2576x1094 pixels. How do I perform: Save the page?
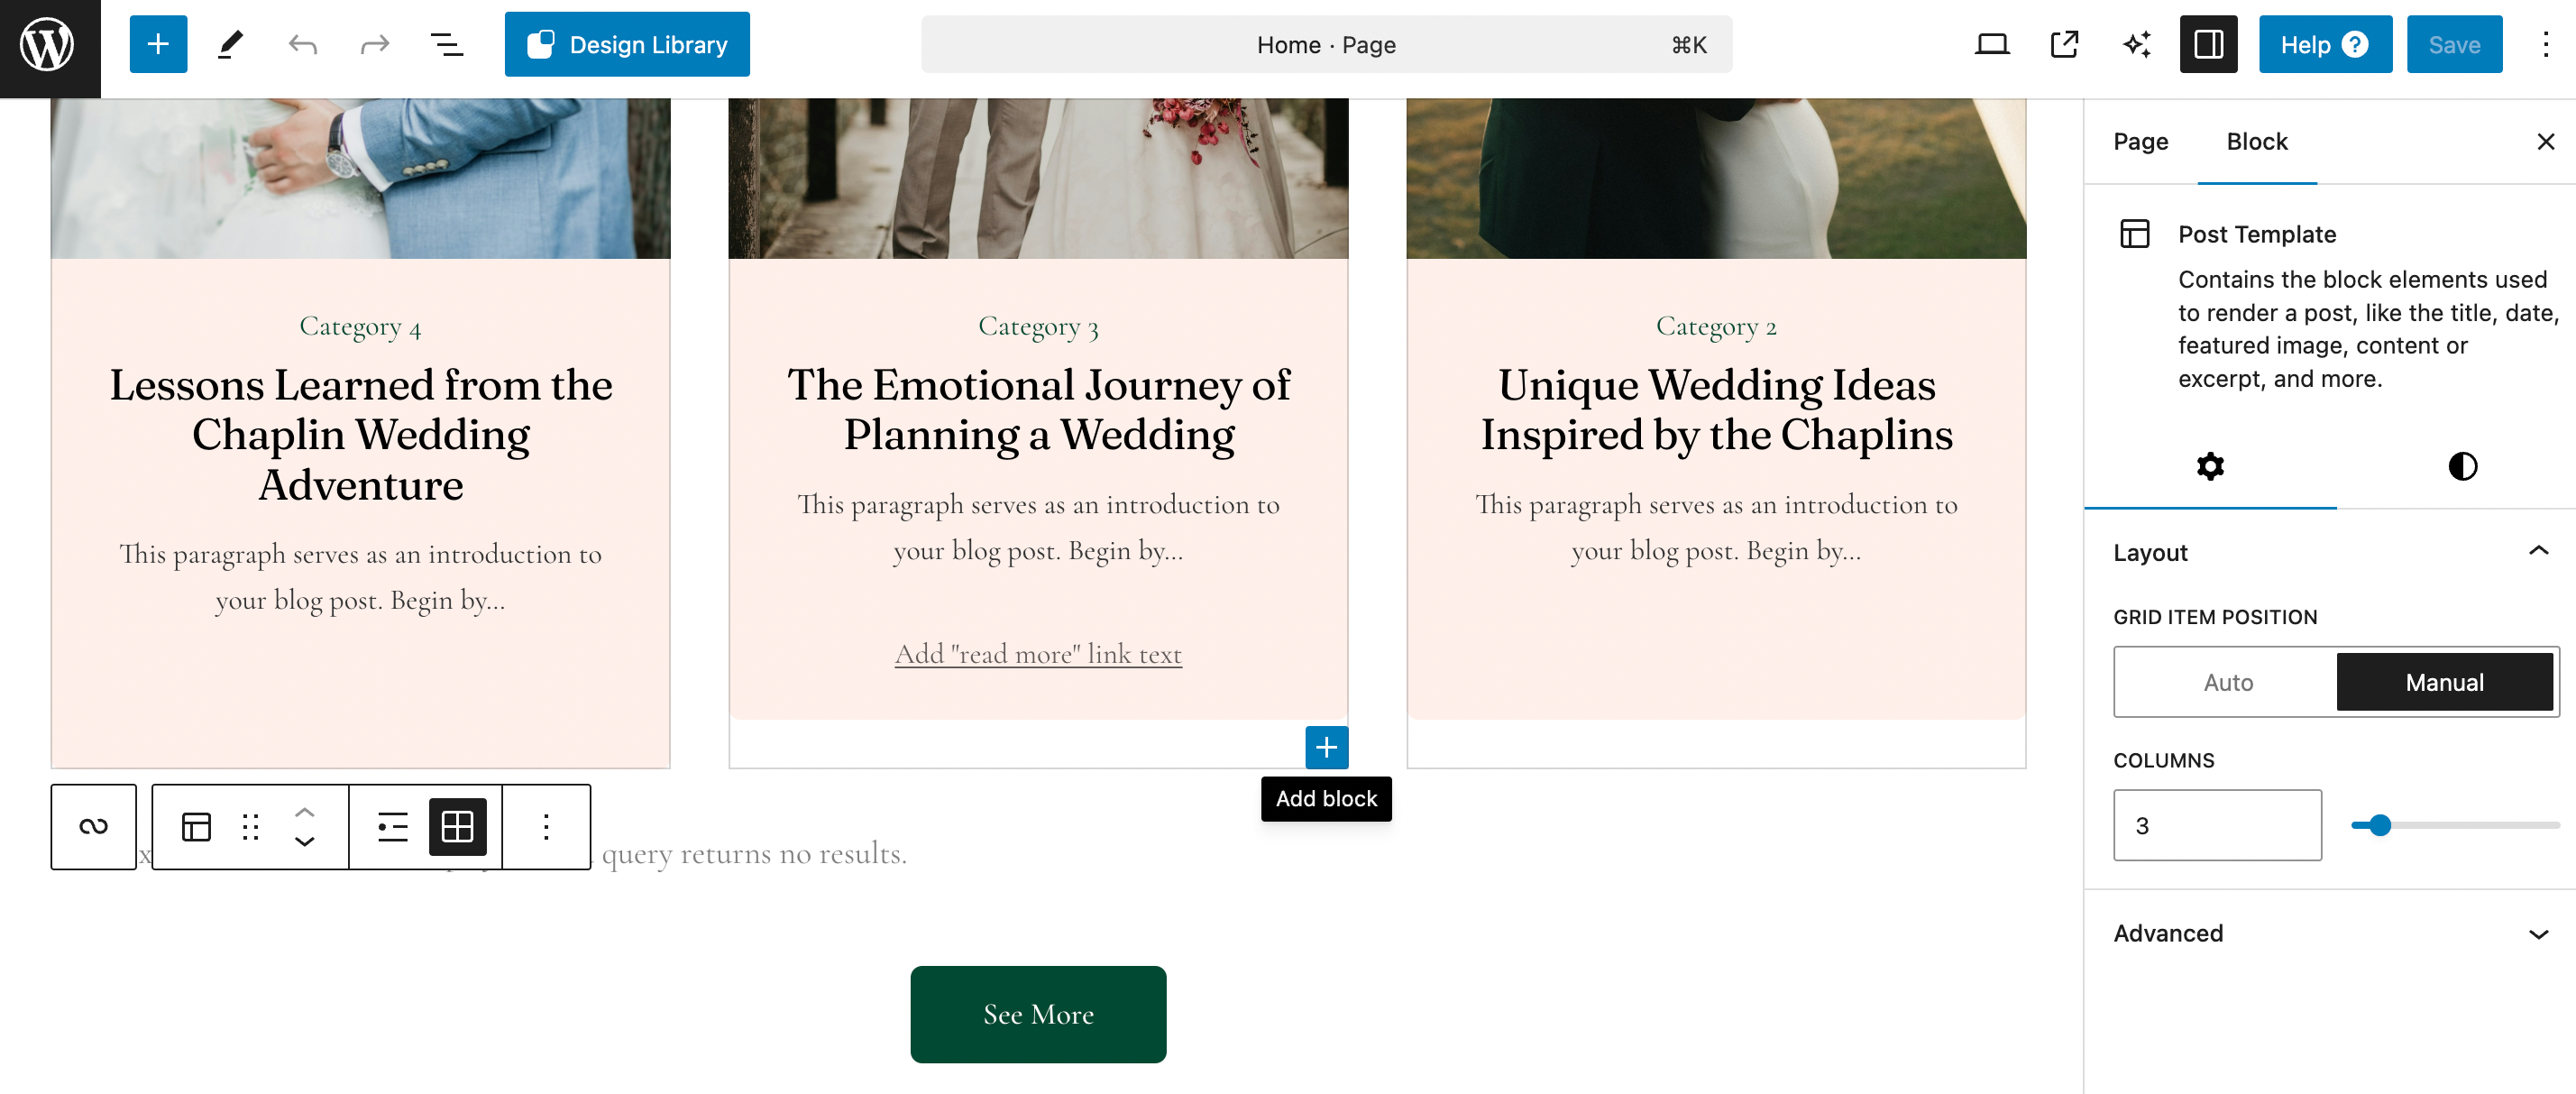(x=2453, y=44)
